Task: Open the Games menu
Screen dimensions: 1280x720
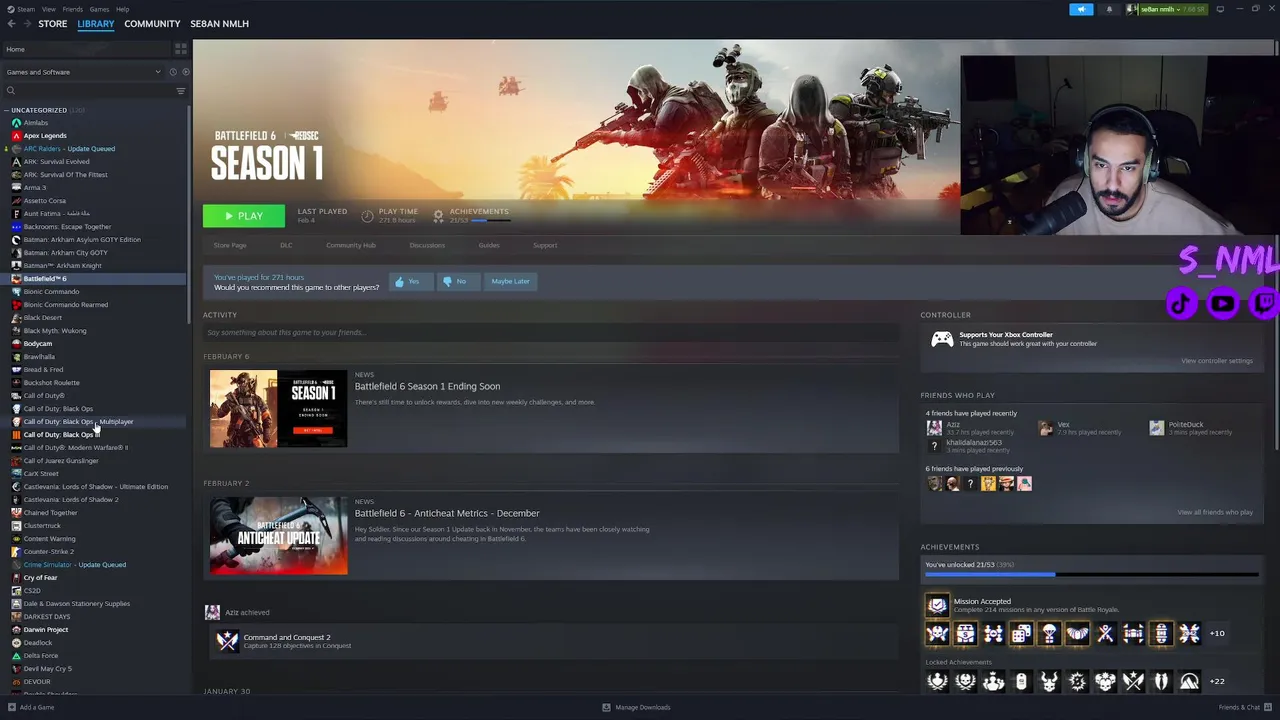Action: click(99, 9)
